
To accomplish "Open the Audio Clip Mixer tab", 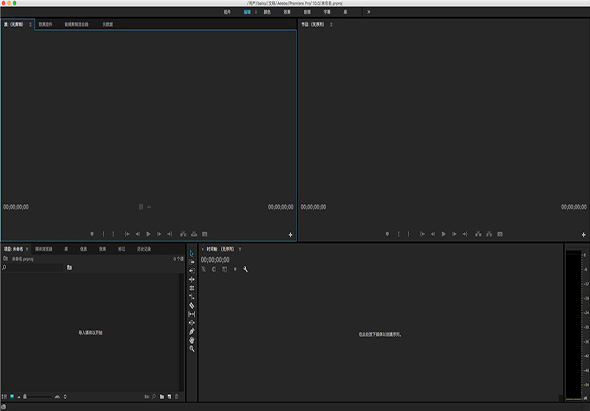I will tap(76, 24).
